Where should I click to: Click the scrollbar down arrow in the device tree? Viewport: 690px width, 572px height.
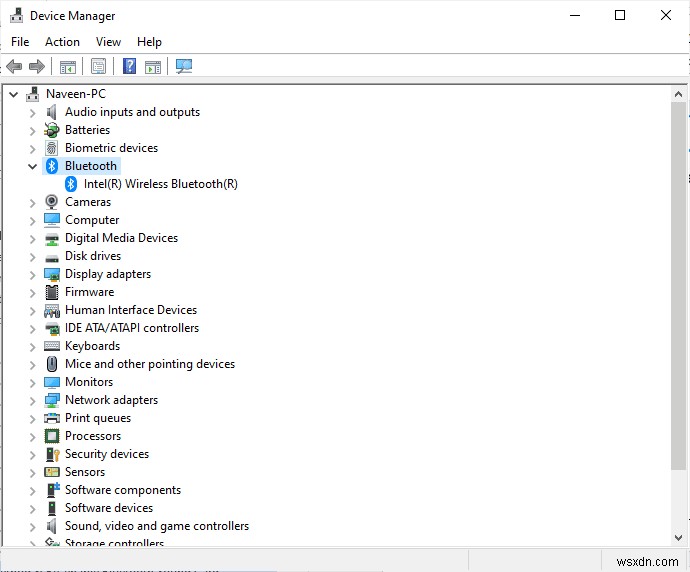pyautogui.click(x=678, y=538)
